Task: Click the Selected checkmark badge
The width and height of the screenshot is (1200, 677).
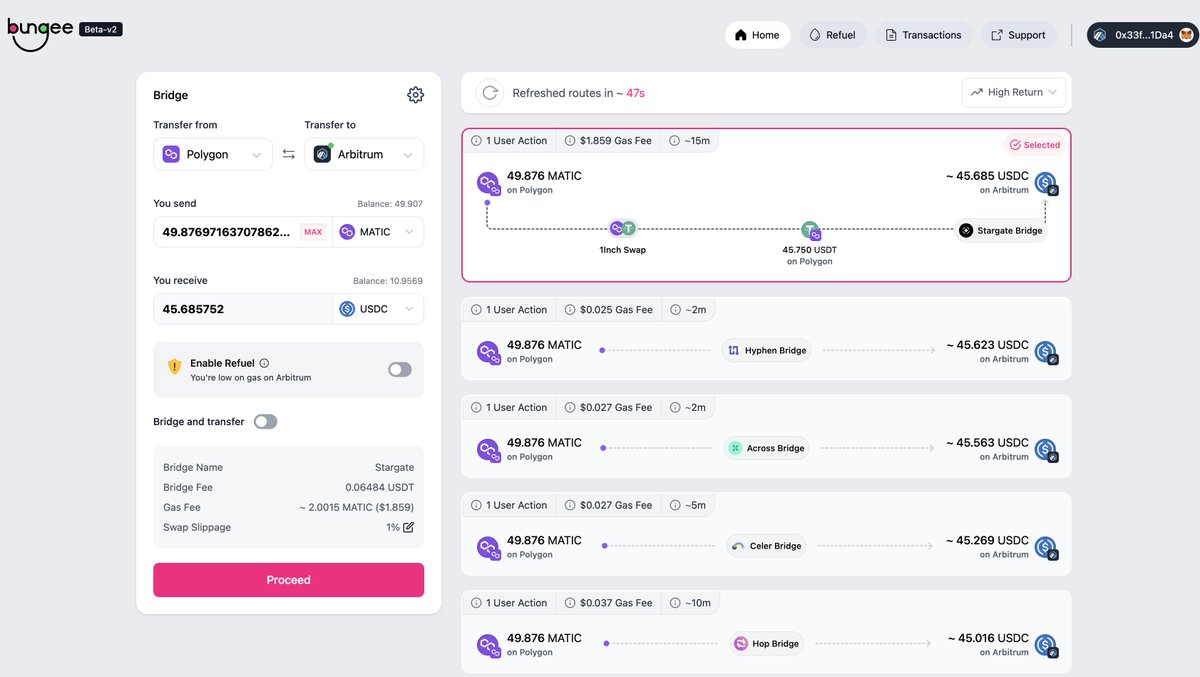Action: click(x=1035, y=145)
